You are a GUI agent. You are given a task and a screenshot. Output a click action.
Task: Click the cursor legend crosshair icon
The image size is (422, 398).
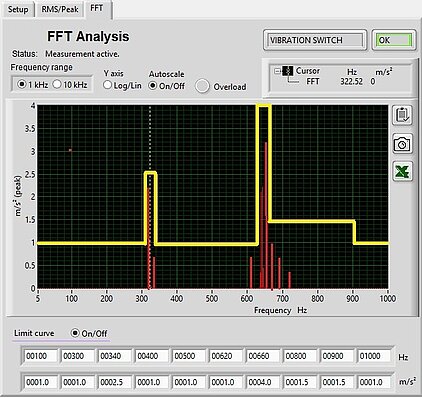tap(288, 71)
